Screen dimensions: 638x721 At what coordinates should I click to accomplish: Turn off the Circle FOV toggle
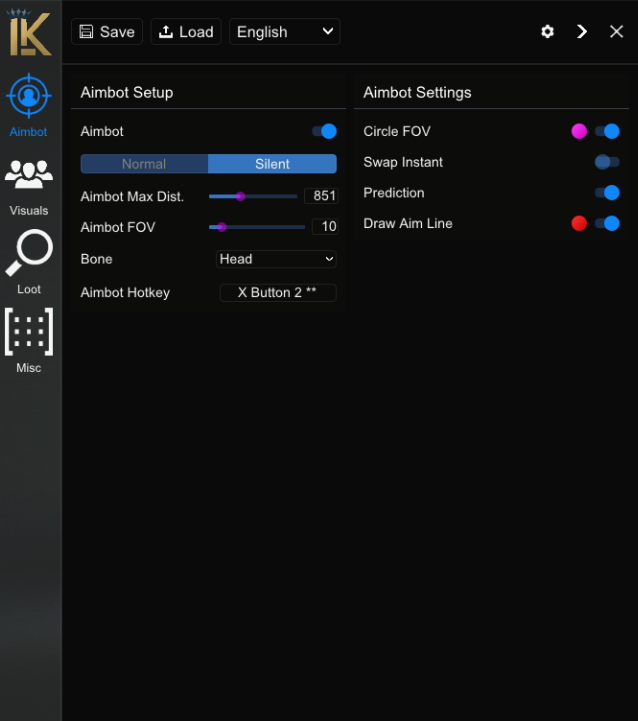click(x=607, y=131)
